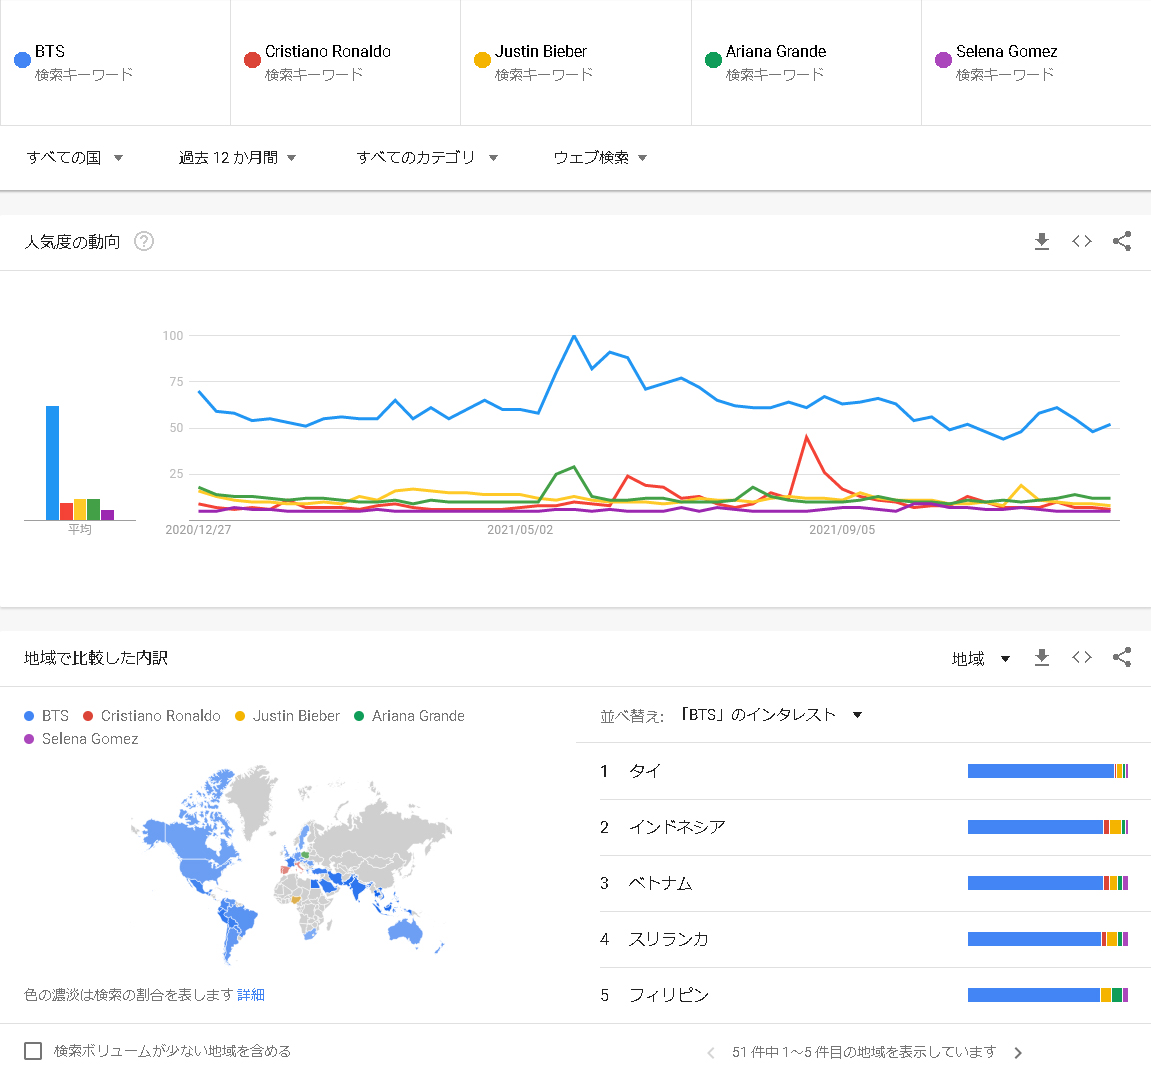Click the interest bar for スリランカ
This screenshot has height=1078, width=1151.
click(x=1047, y=939)
